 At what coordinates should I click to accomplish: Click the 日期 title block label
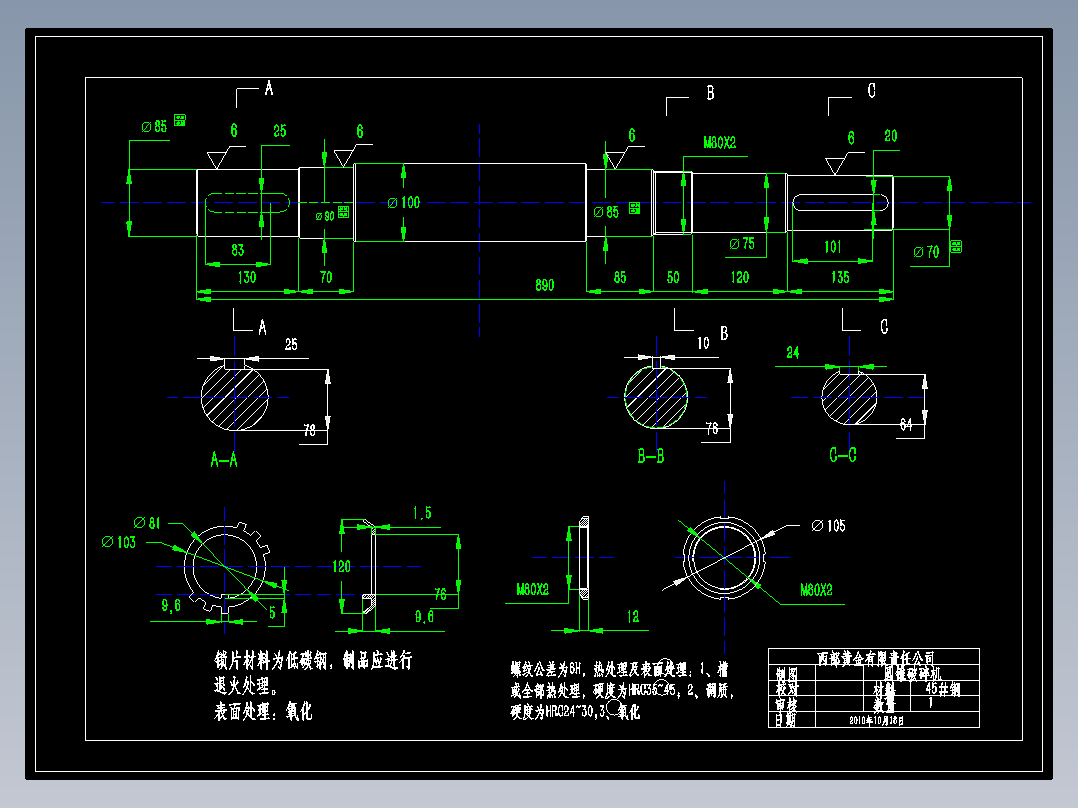coord(786,719)
